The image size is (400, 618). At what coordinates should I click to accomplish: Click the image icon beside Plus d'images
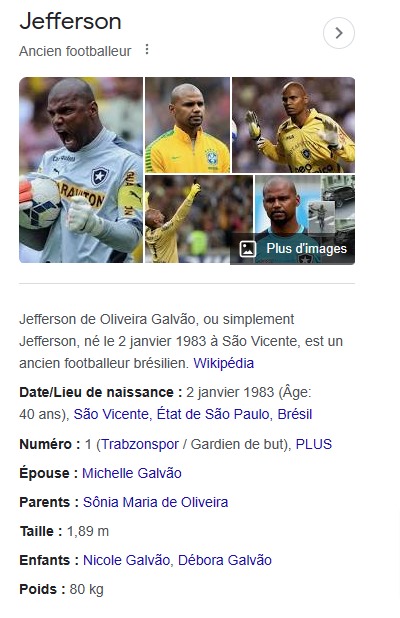[248, 249]
